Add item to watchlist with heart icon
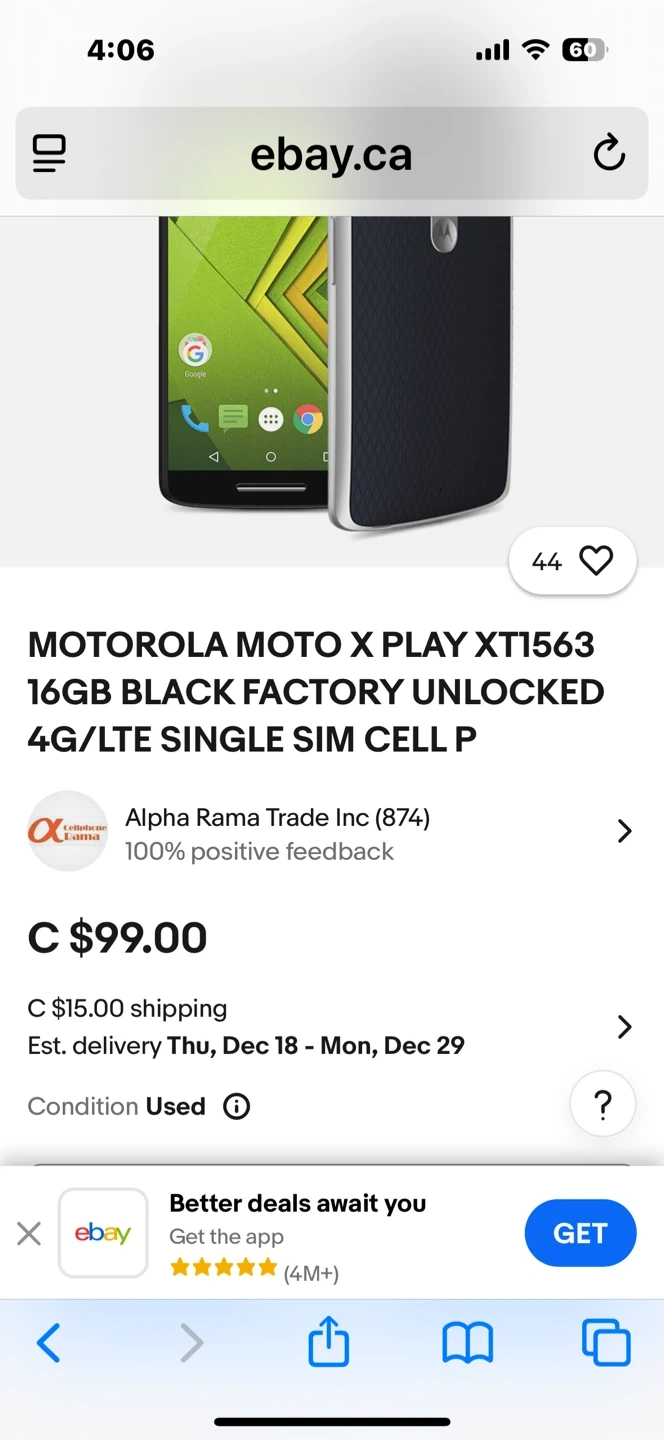 point(596,562)
